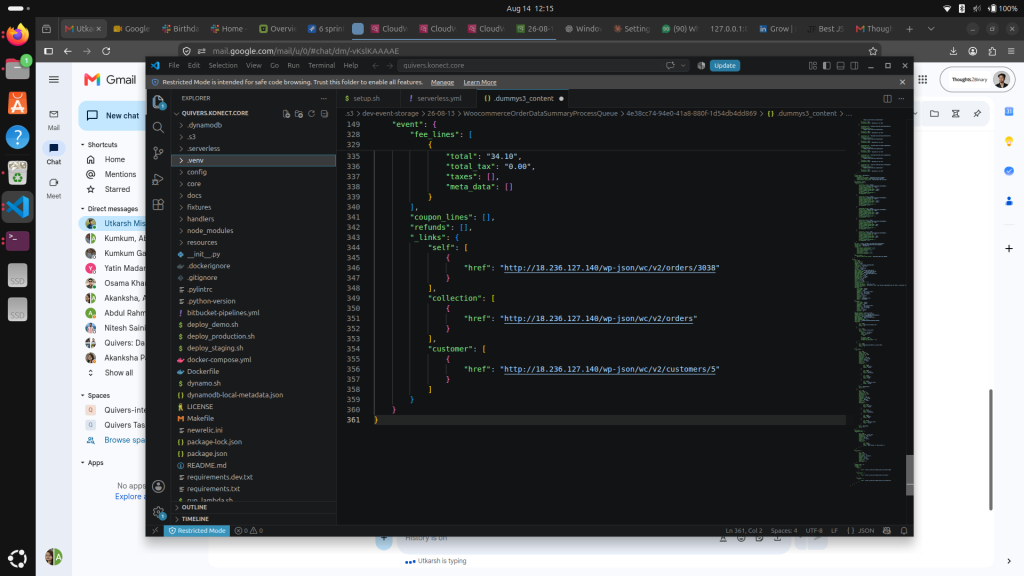This screenshot has height=576, width=1024.
Task: Click the VS Code editor vertical scrollbar
Action: click(x=910, y=475)
